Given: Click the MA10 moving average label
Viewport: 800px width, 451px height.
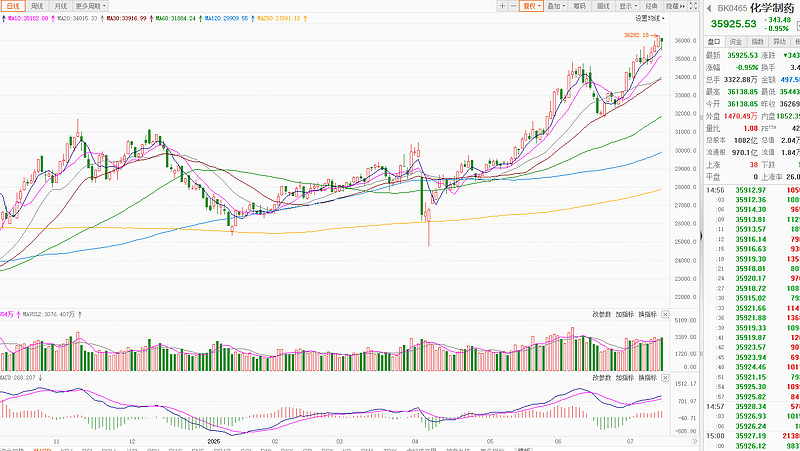Looking at the screenshot, I should click(28, 18).
